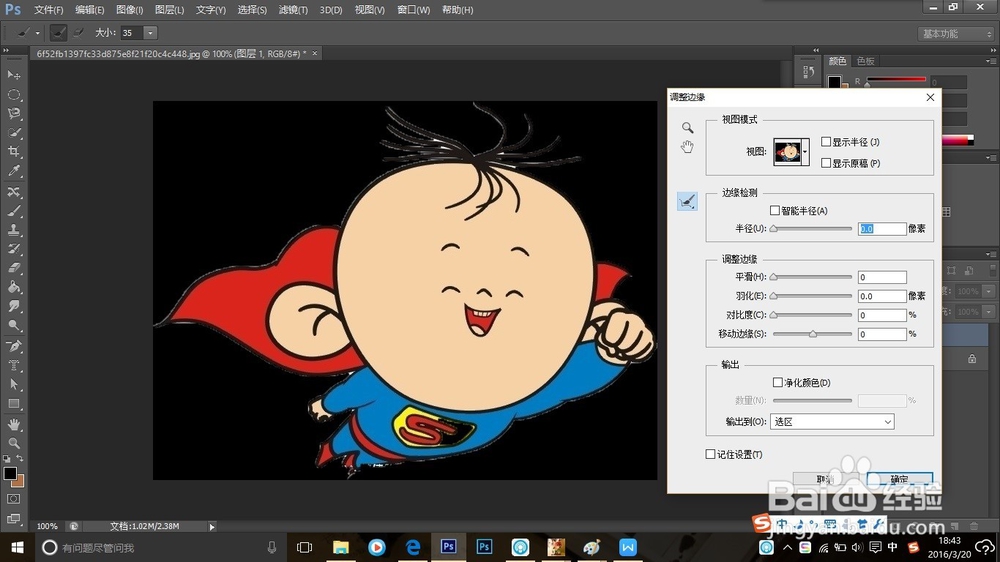Select the Paint Bucket tool
1000x562 pixels.
coord(13,287)
